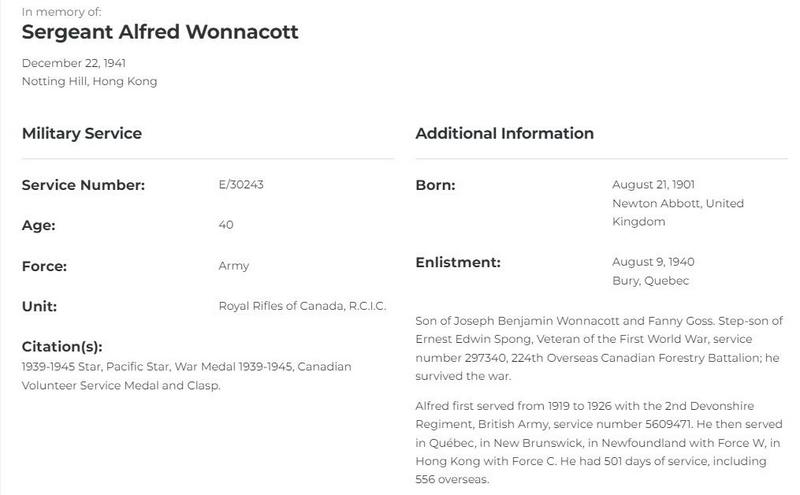Click the Service Number label

[83, 185]
